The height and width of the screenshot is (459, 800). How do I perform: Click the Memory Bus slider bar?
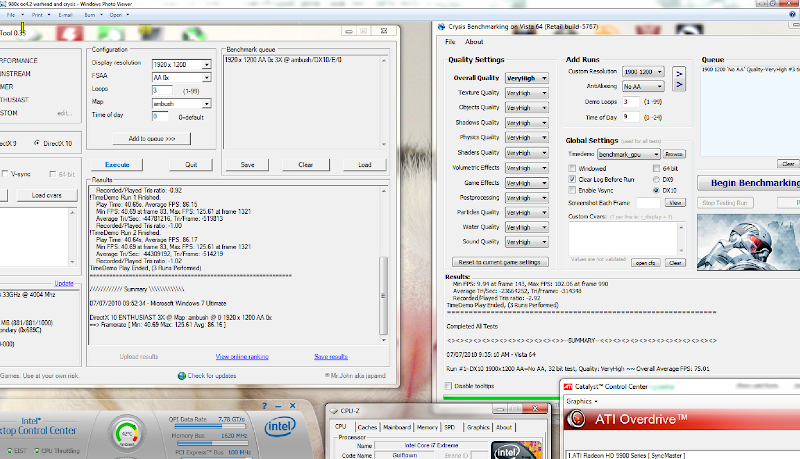pos(211,443)
